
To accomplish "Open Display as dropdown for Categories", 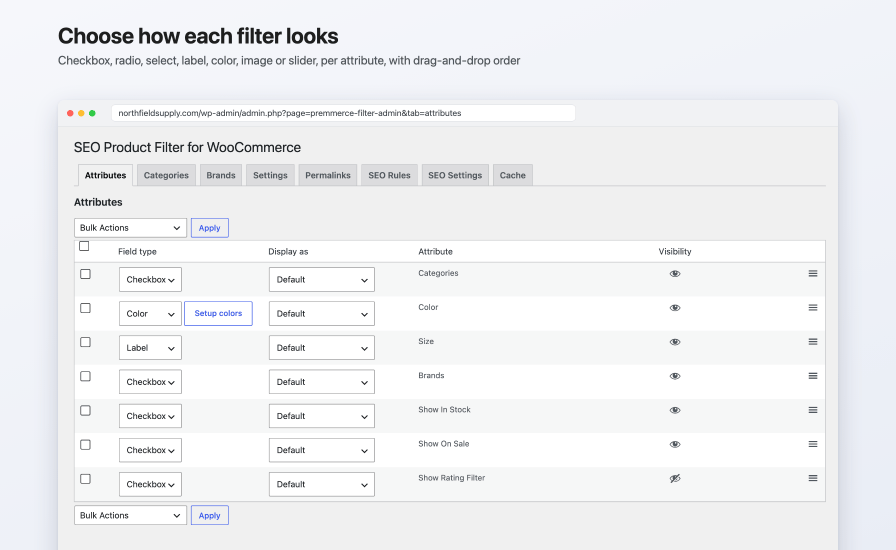I will 322,280.
